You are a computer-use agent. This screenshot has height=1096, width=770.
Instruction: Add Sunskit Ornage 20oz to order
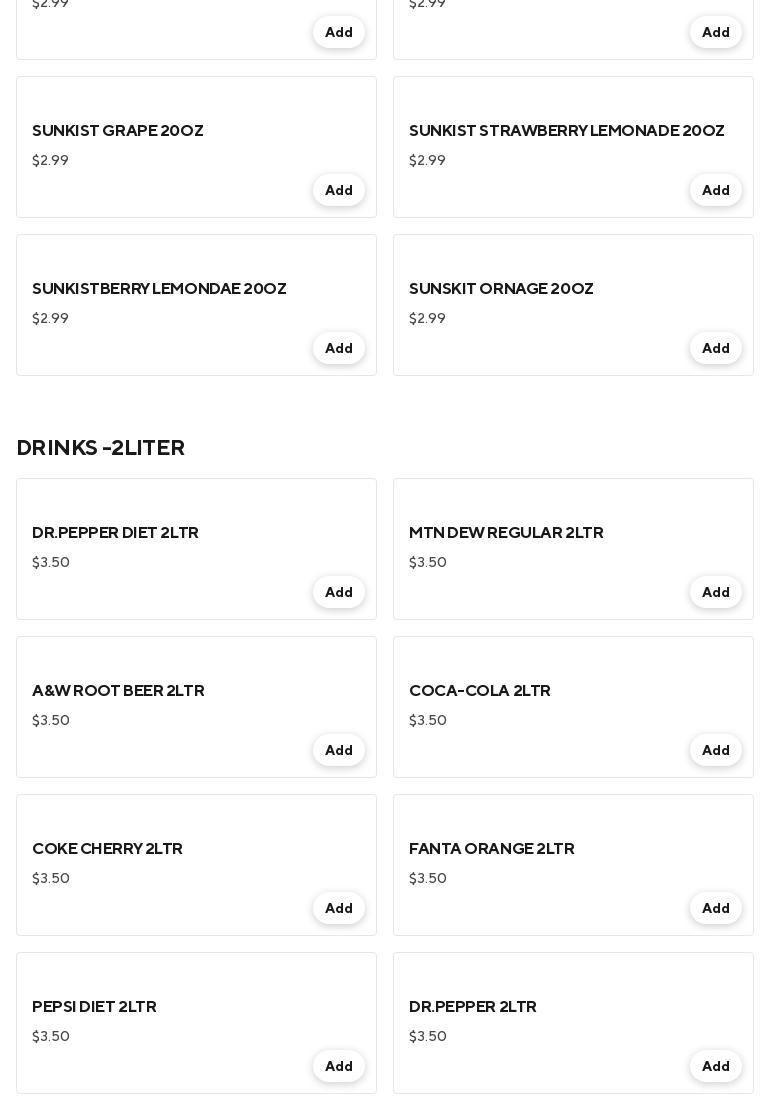pyautogui.click(x=716, y=349)
